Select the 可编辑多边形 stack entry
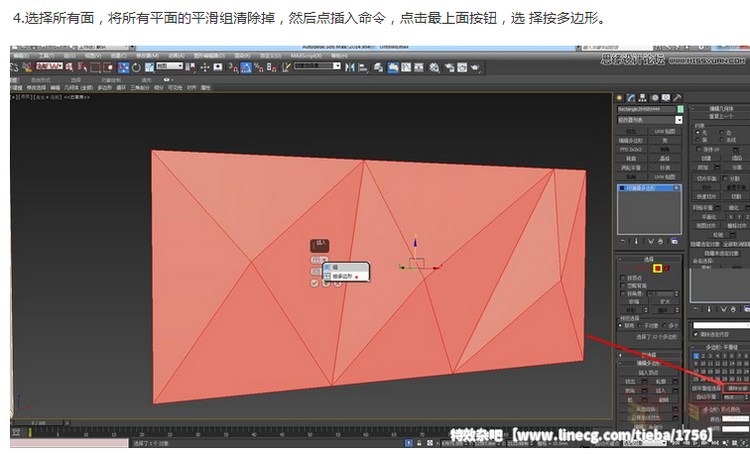The height and width of the screenshot is (454, 750). tap(649, 188)
